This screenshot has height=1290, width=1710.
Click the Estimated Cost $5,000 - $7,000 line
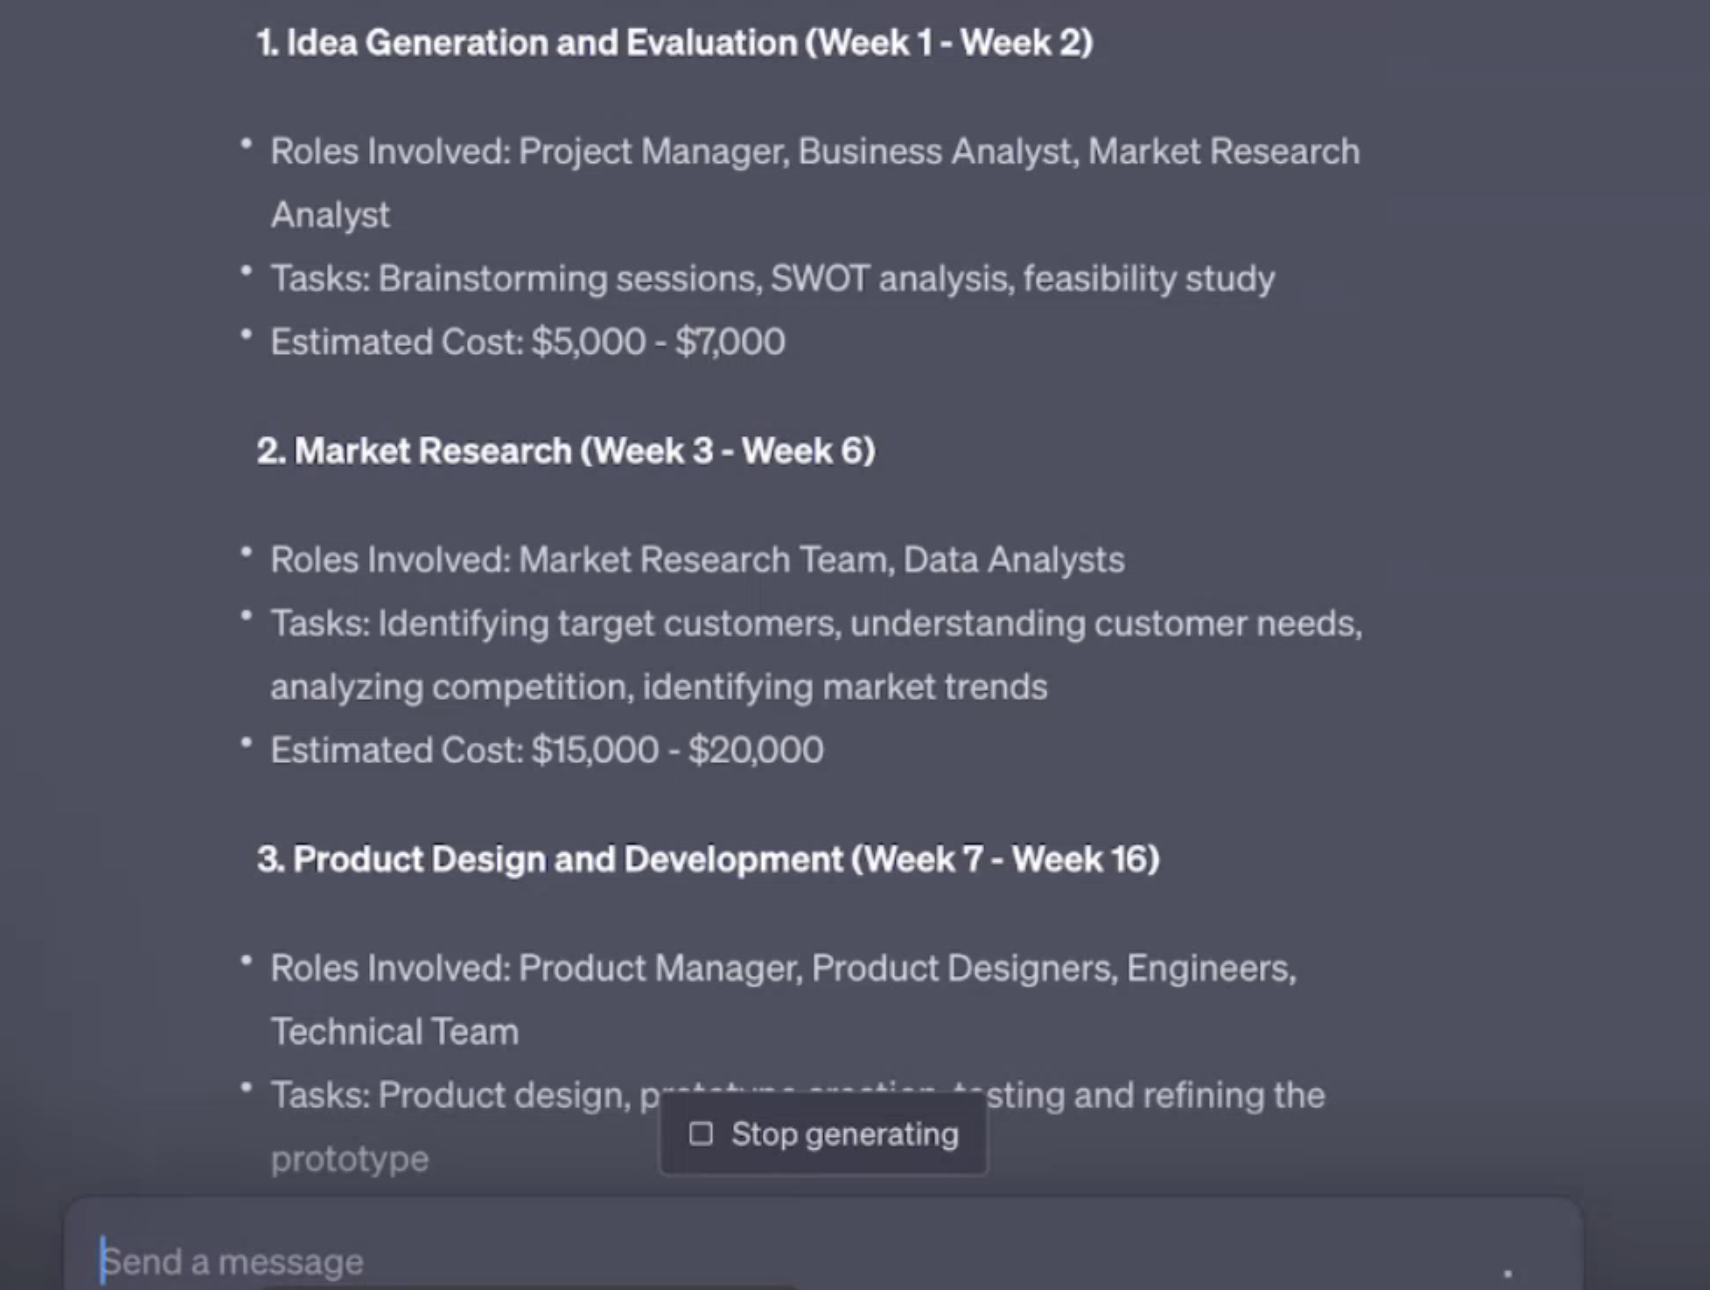528,342
